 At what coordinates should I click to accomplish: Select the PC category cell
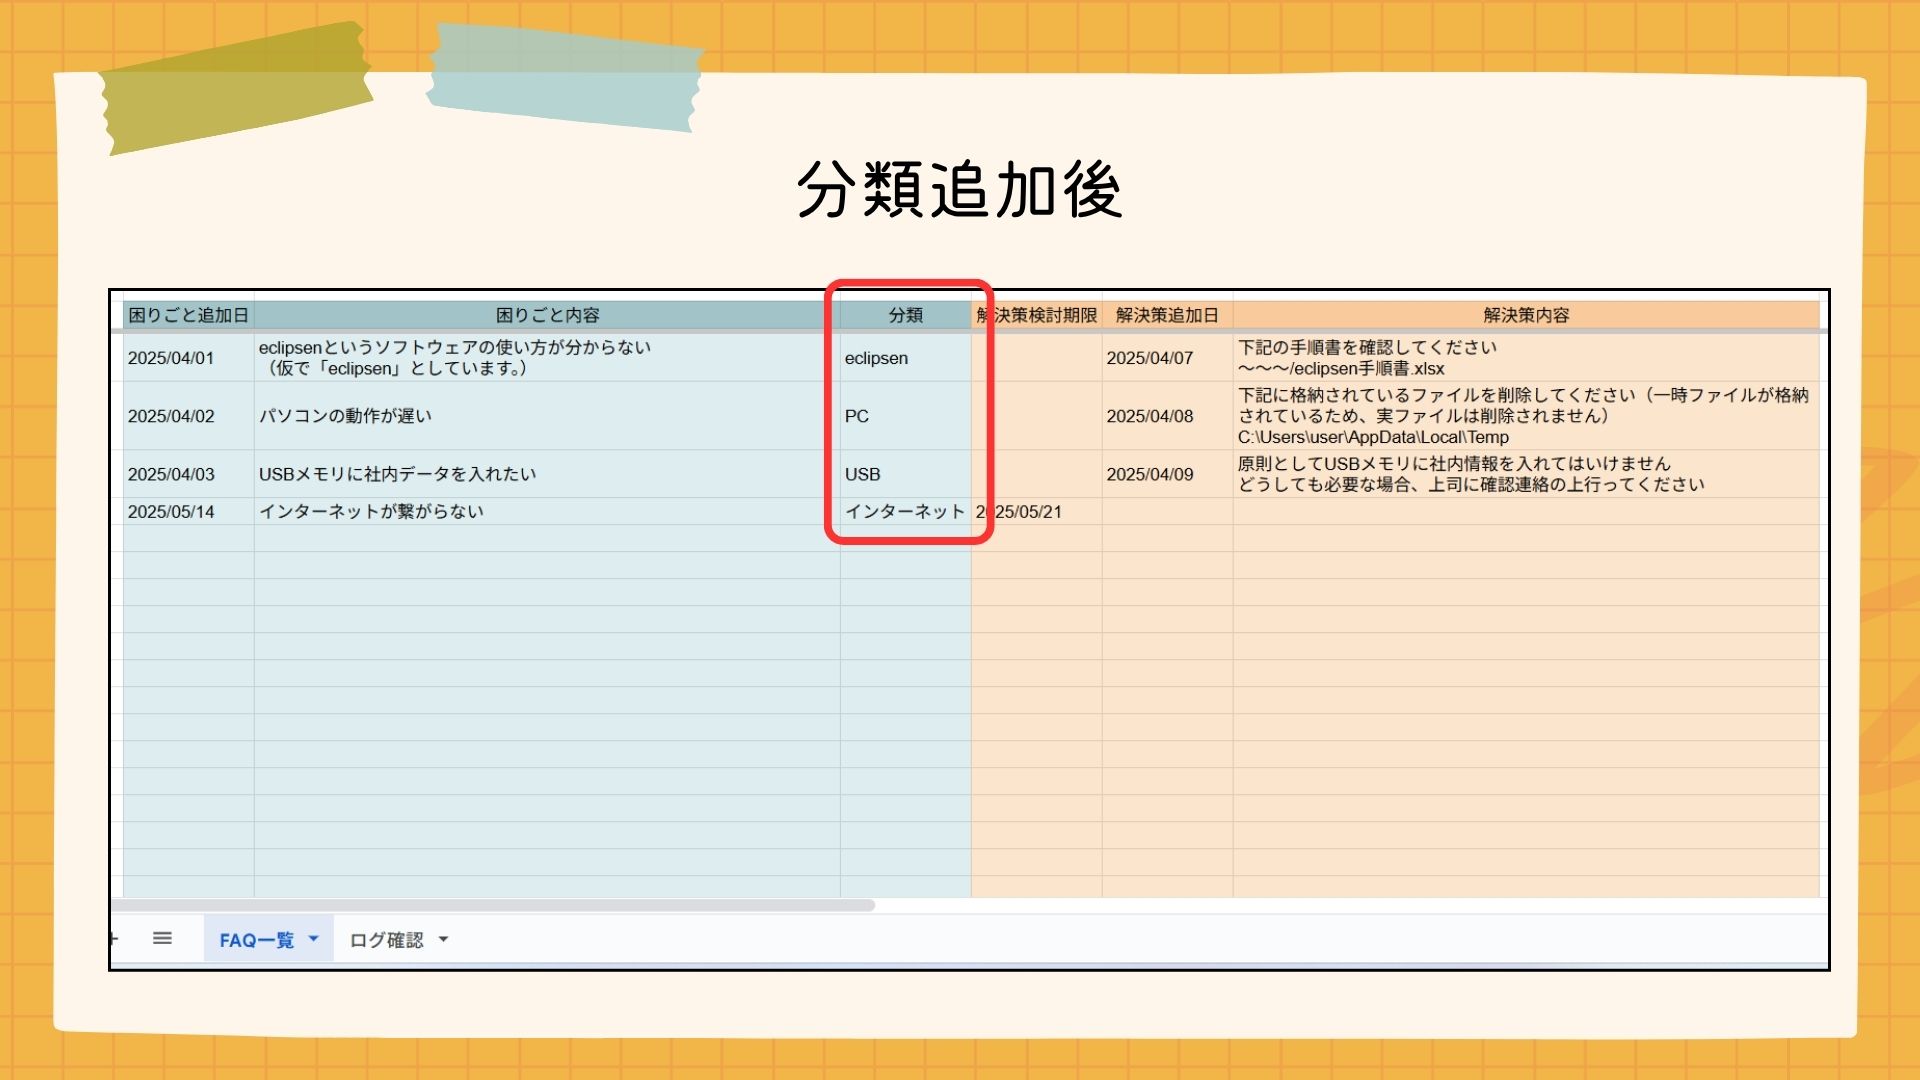857,416
